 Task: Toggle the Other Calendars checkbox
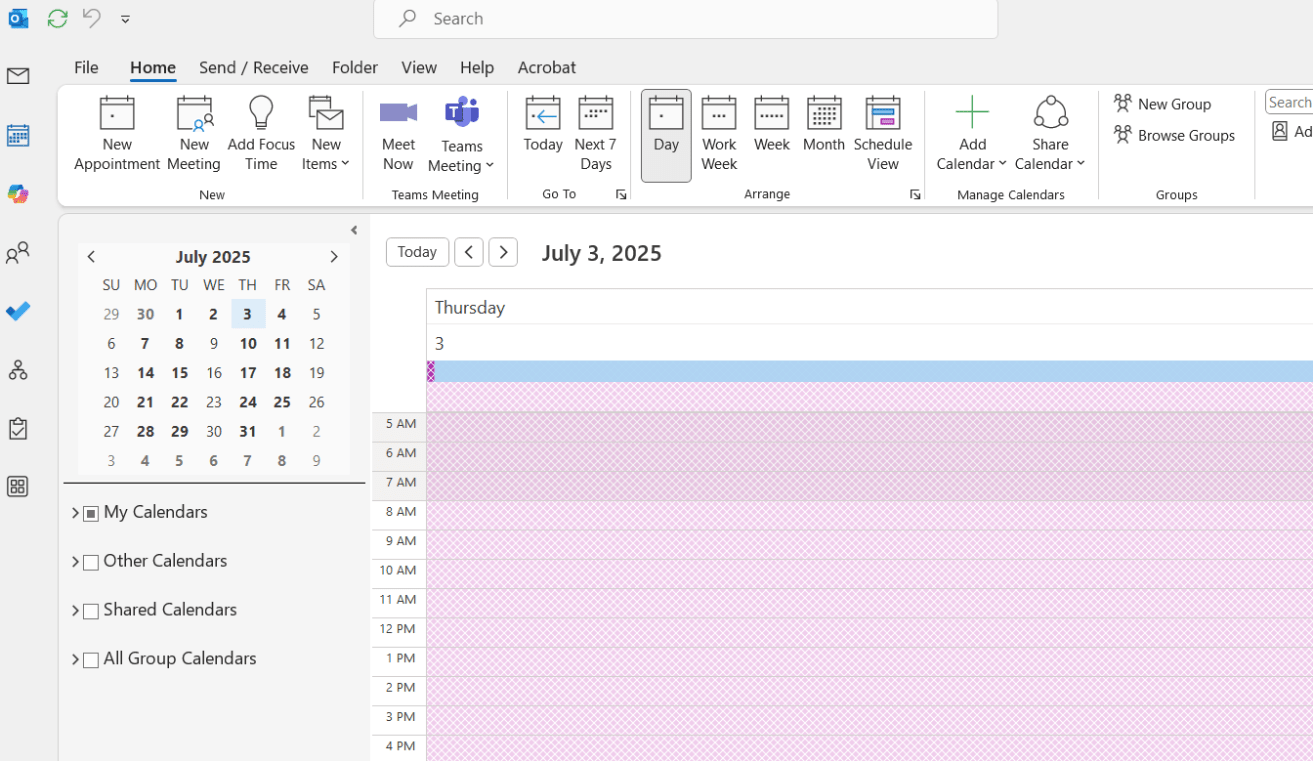point(91,563)
